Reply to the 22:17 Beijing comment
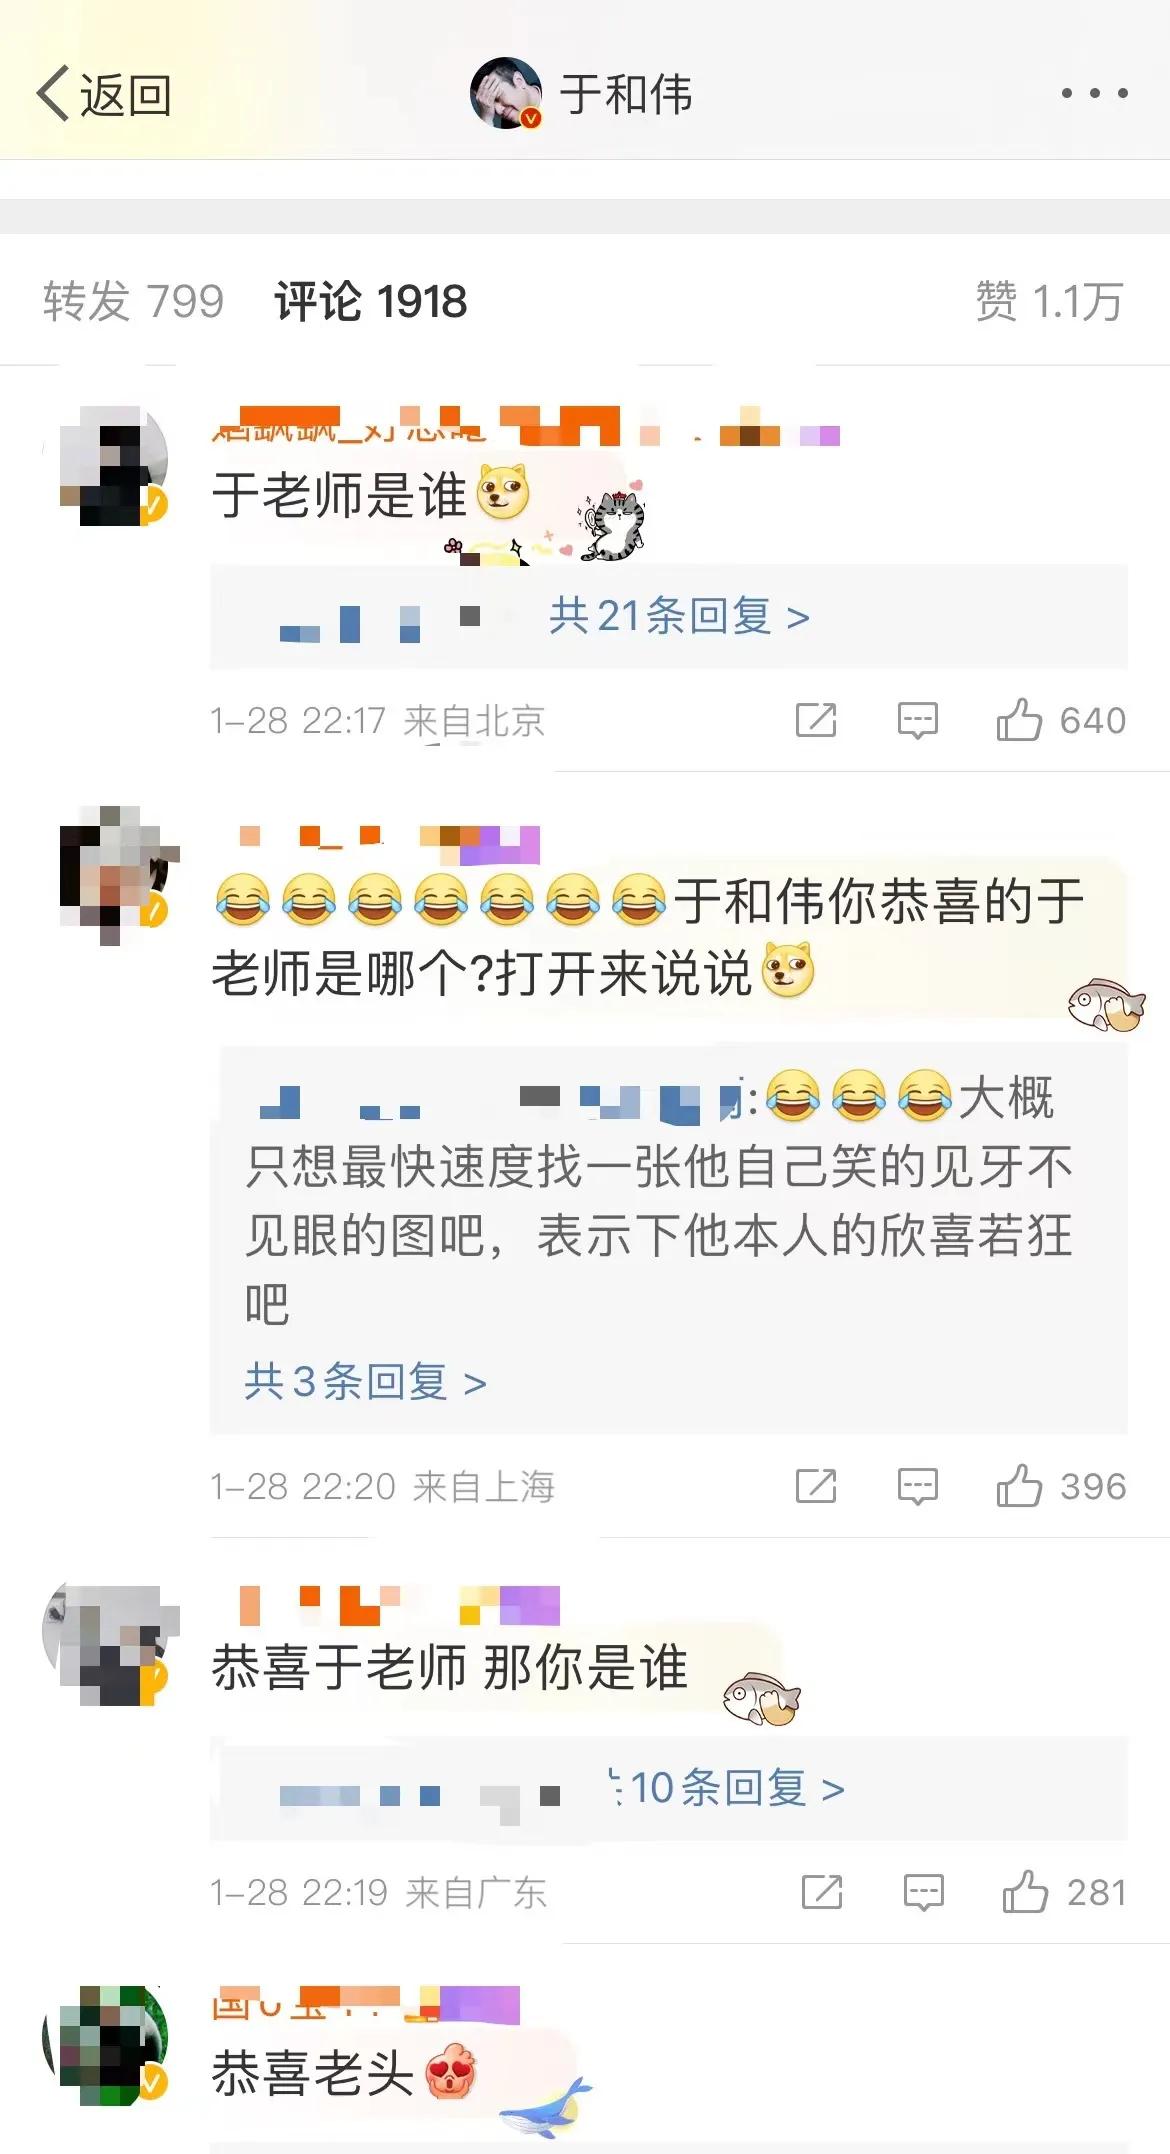 (917, 720)
